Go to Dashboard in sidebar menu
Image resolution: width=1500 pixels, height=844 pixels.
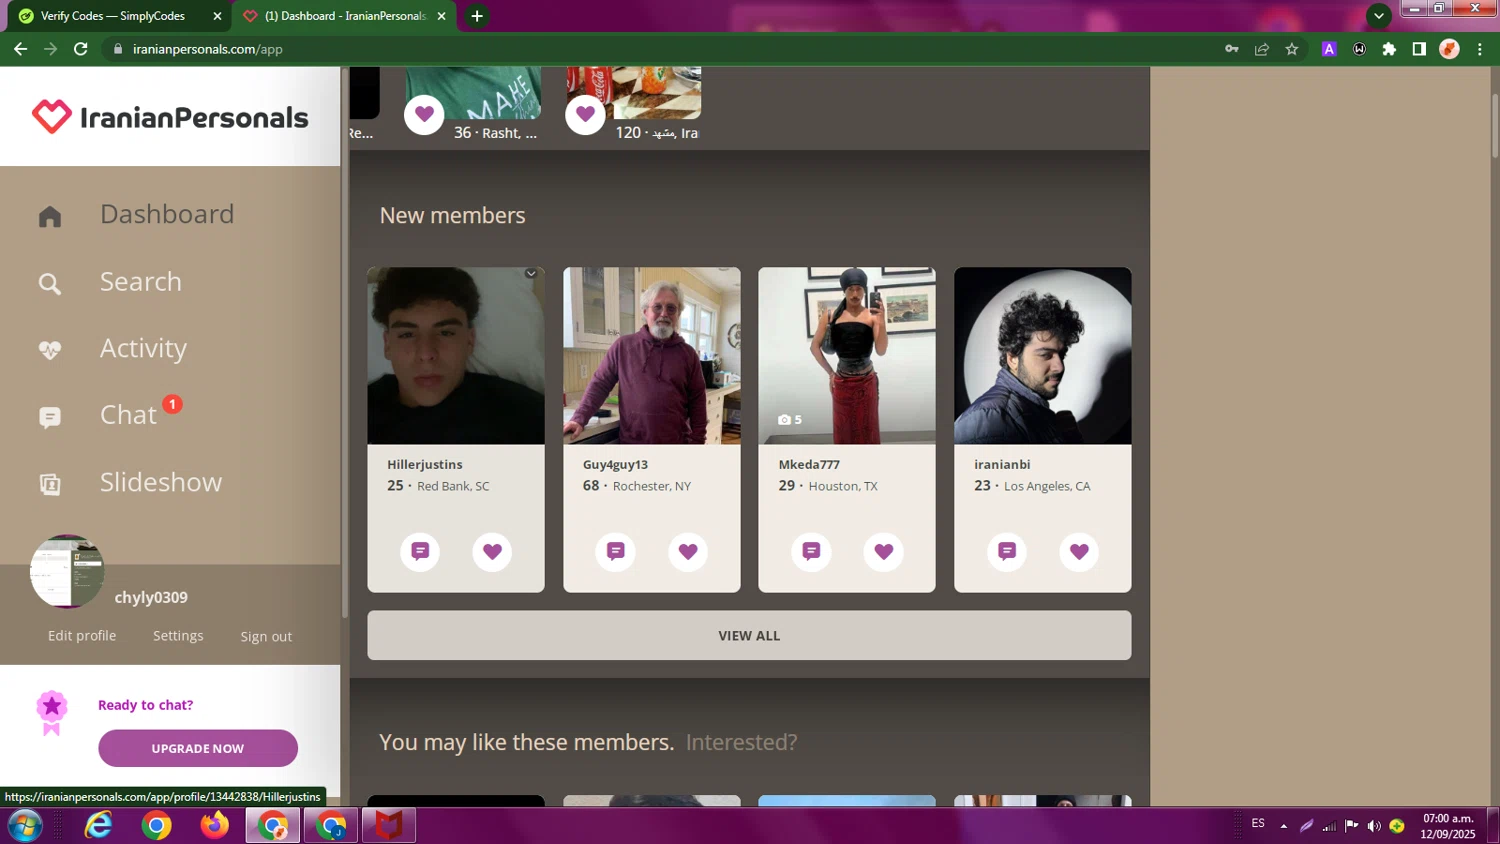(167, 214)
